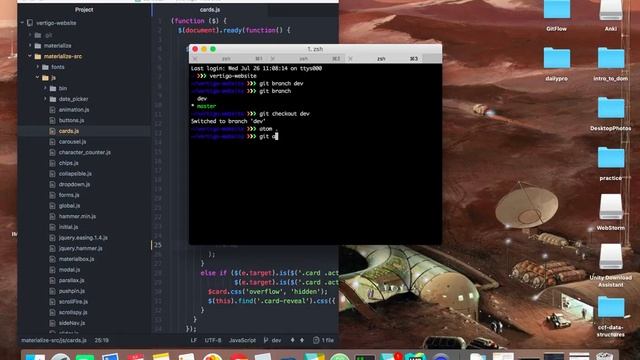Click the terminal prompt line 'git a'

234,136
